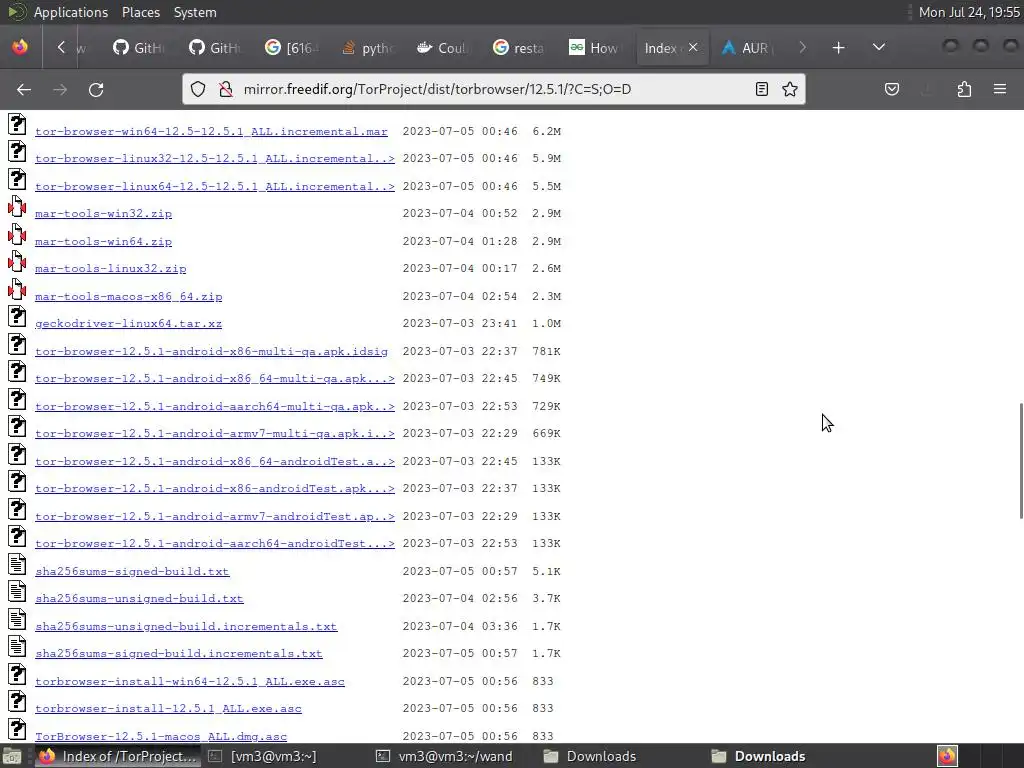Screen dimensions: 1024x768
Task: Click text file icon beside sha256sums-signed-build.txt
Action: tap(17, 564)
